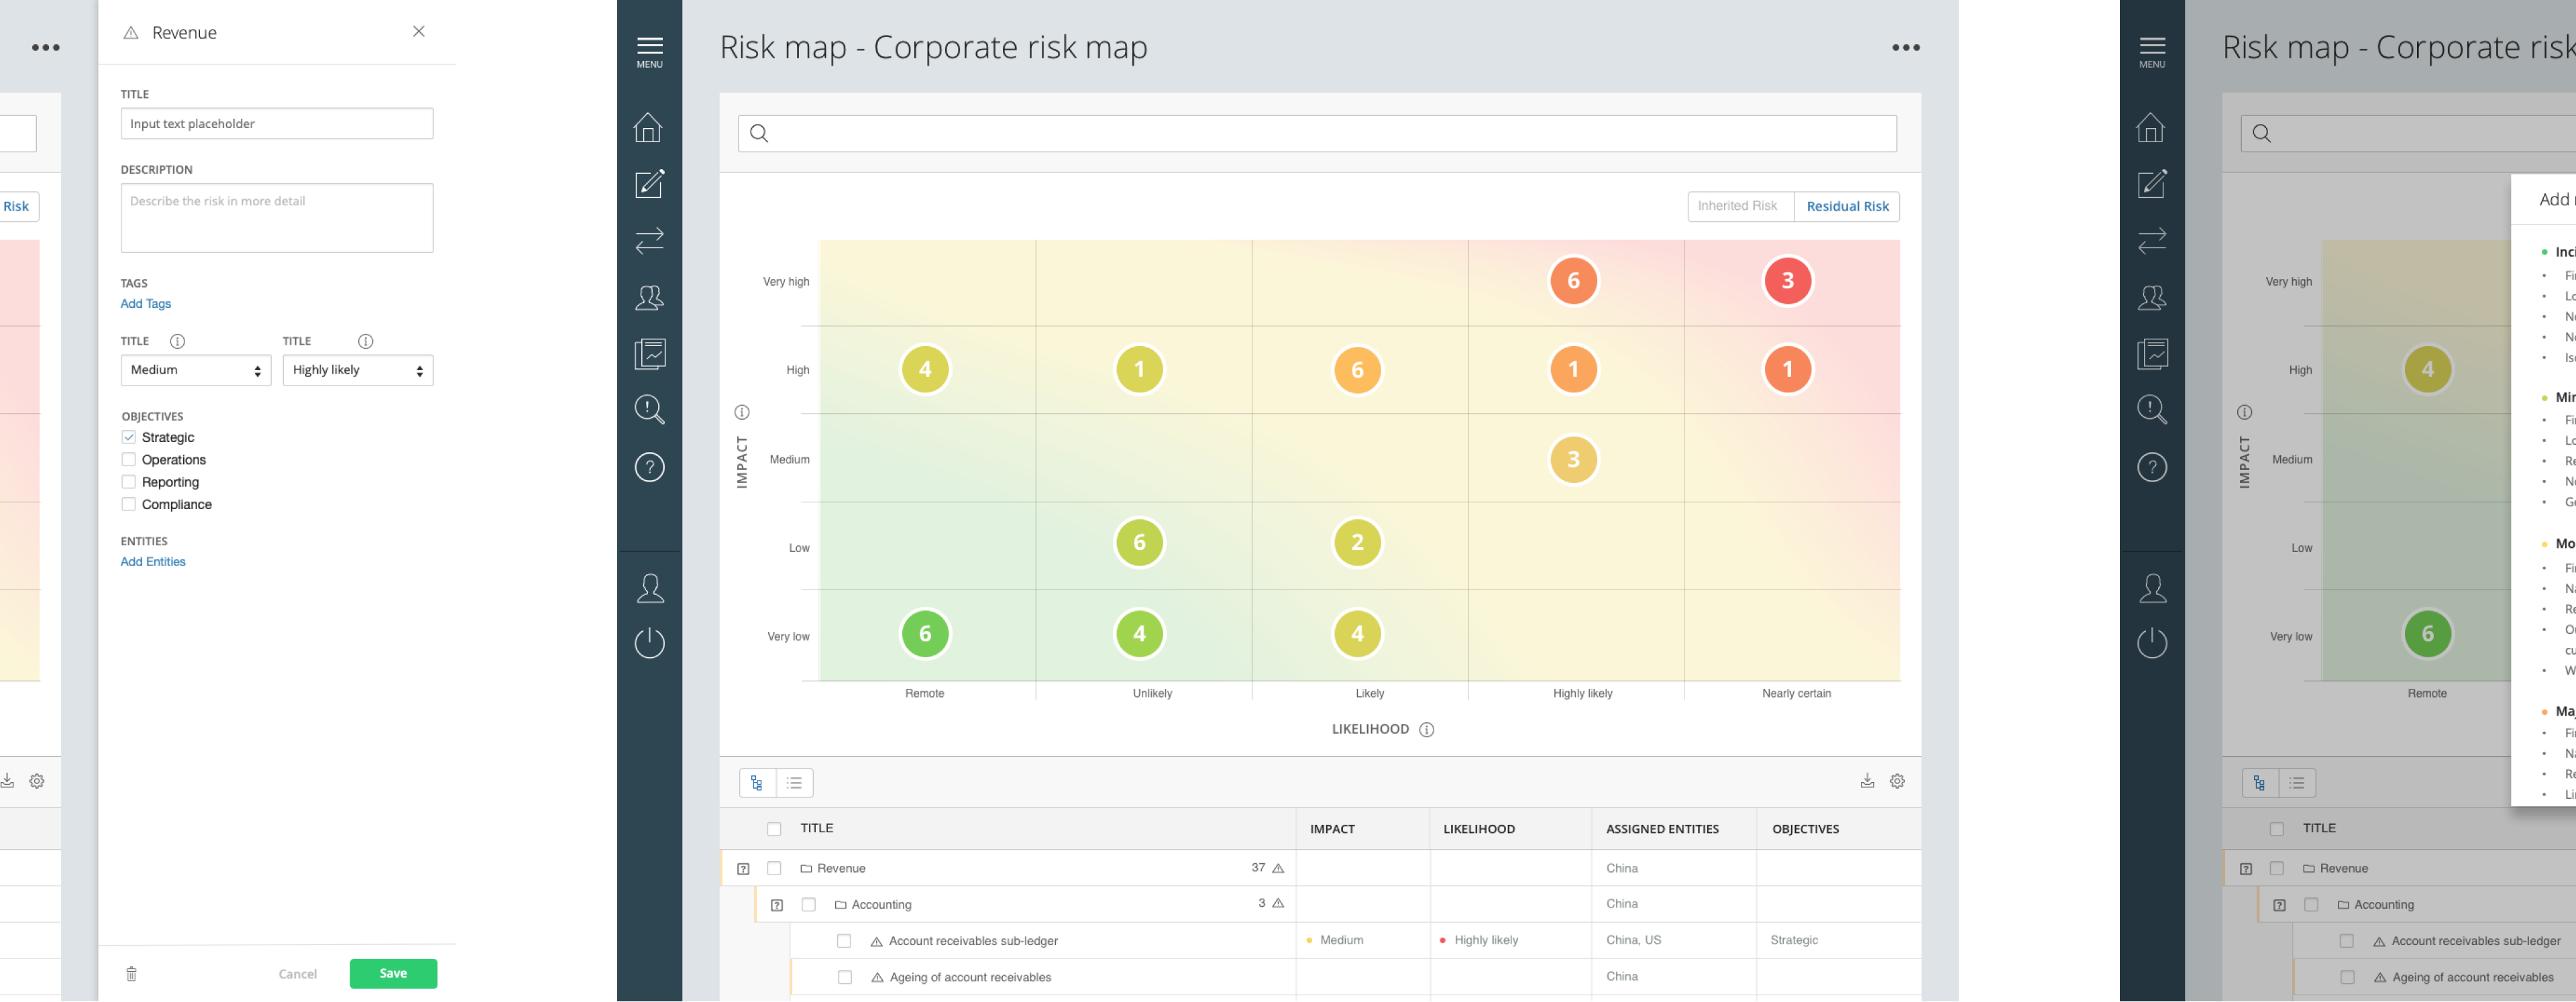The width and height of the screenshot is (2576, 1002).
Task: Open the Highly likely likelihood dropdown
Action: click(357, 370)
